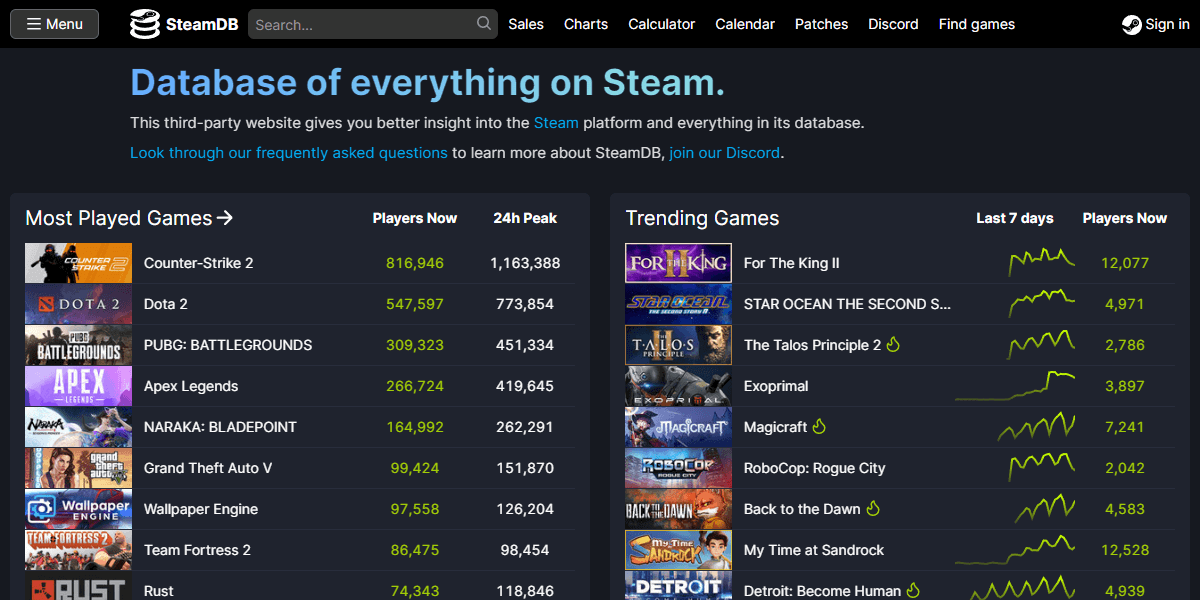
Task: Click the Dota 2 game thumbnail
Action: (78, 303)
